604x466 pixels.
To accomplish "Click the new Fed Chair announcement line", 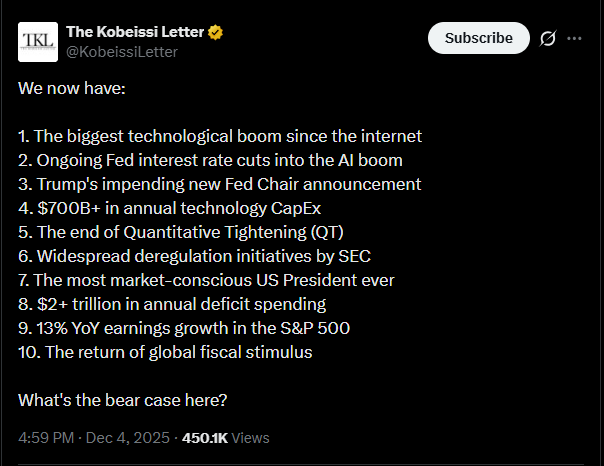I will coord(219,184).
